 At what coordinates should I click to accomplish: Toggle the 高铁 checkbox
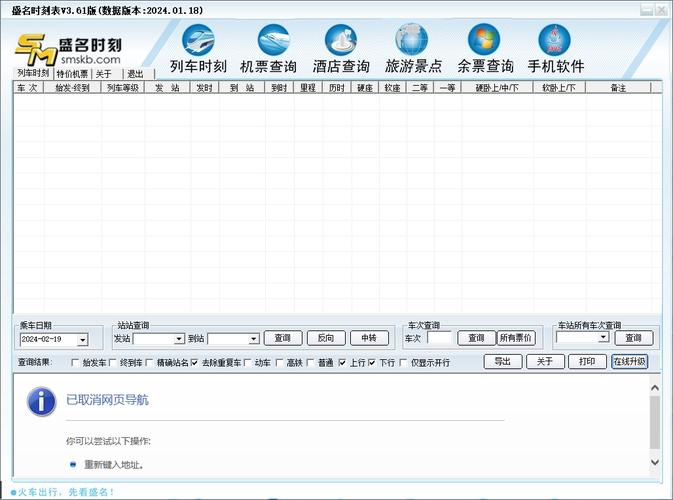click(x=279, y=363)
